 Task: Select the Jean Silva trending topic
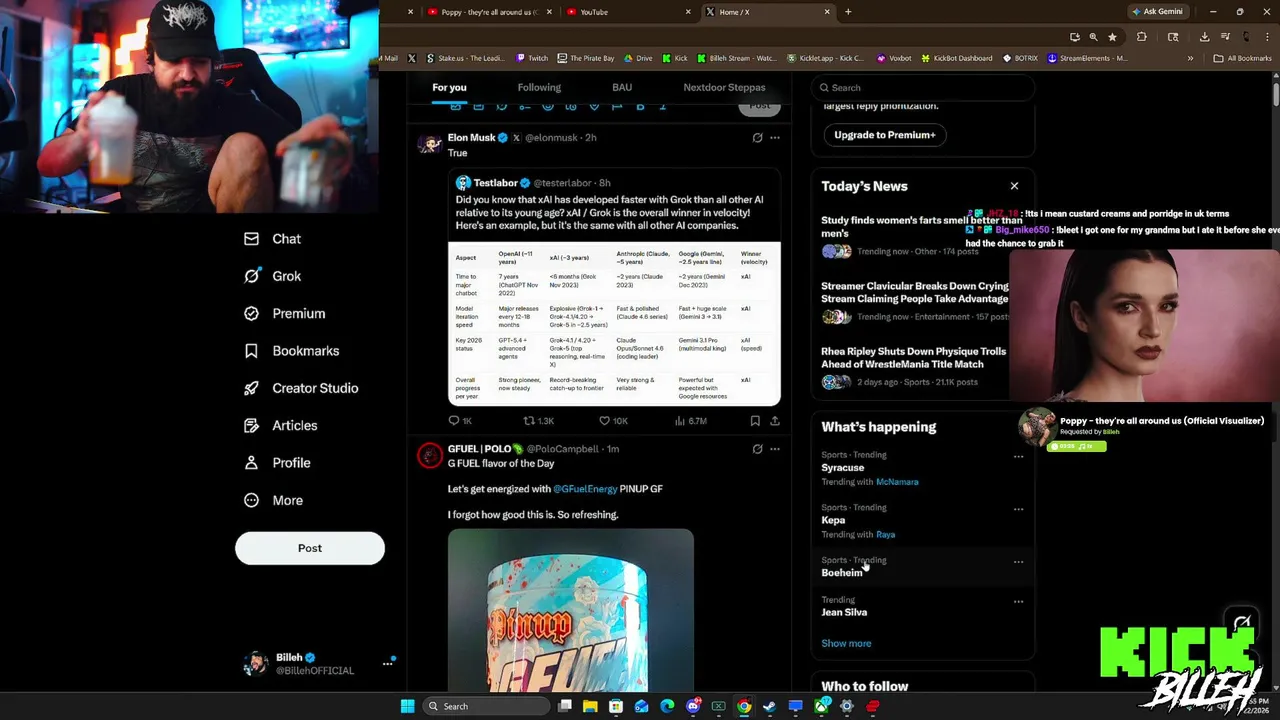tap(844, 612)
